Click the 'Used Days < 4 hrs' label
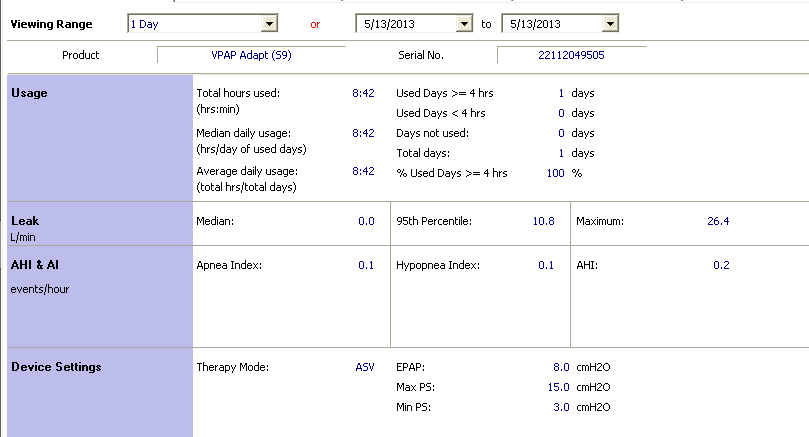Image resolution: width=809 pixels, height=437 pixels. [441, 113]
